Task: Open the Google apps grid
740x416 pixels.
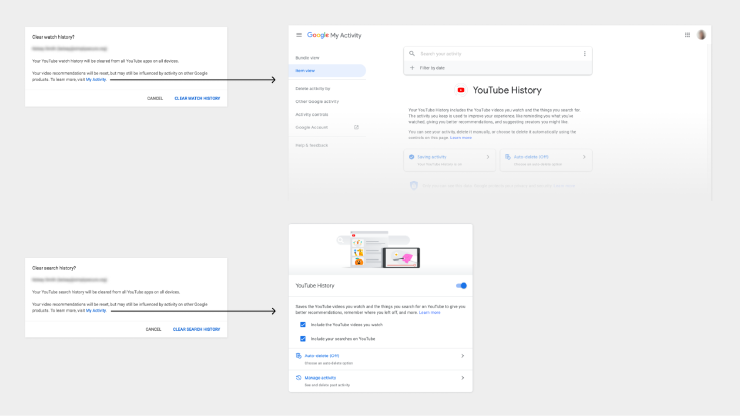Action: point(687,35)
